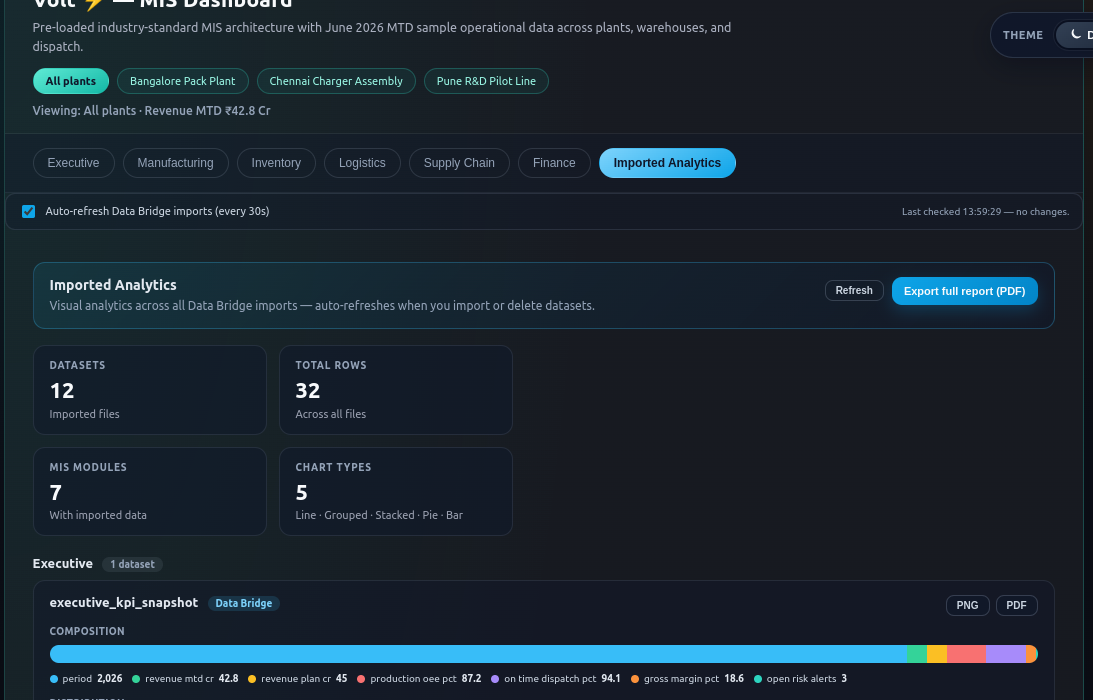This screenshot has width=1093, height=700.
Task: Click the gross margin pct 18.6 value
Action: (x=734, y=678)
